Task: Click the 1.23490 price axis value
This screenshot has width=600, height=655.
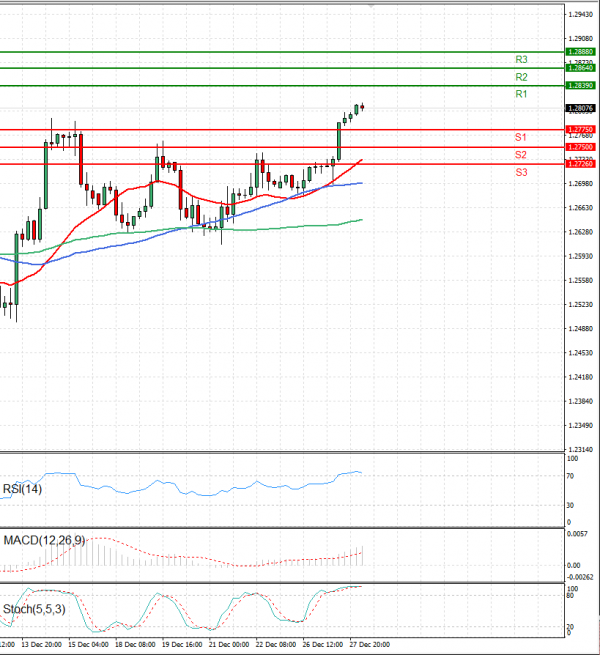Action: (581, 426)
